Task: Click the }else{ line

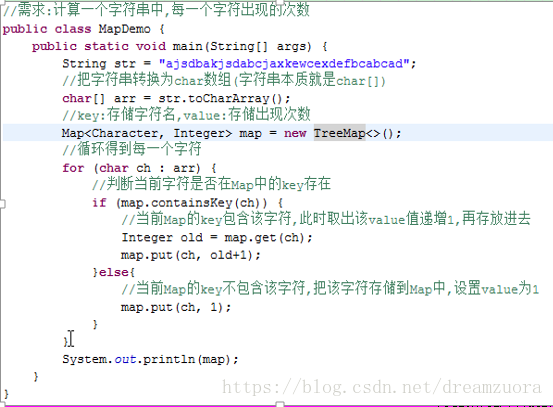Action: pos(114,272)
